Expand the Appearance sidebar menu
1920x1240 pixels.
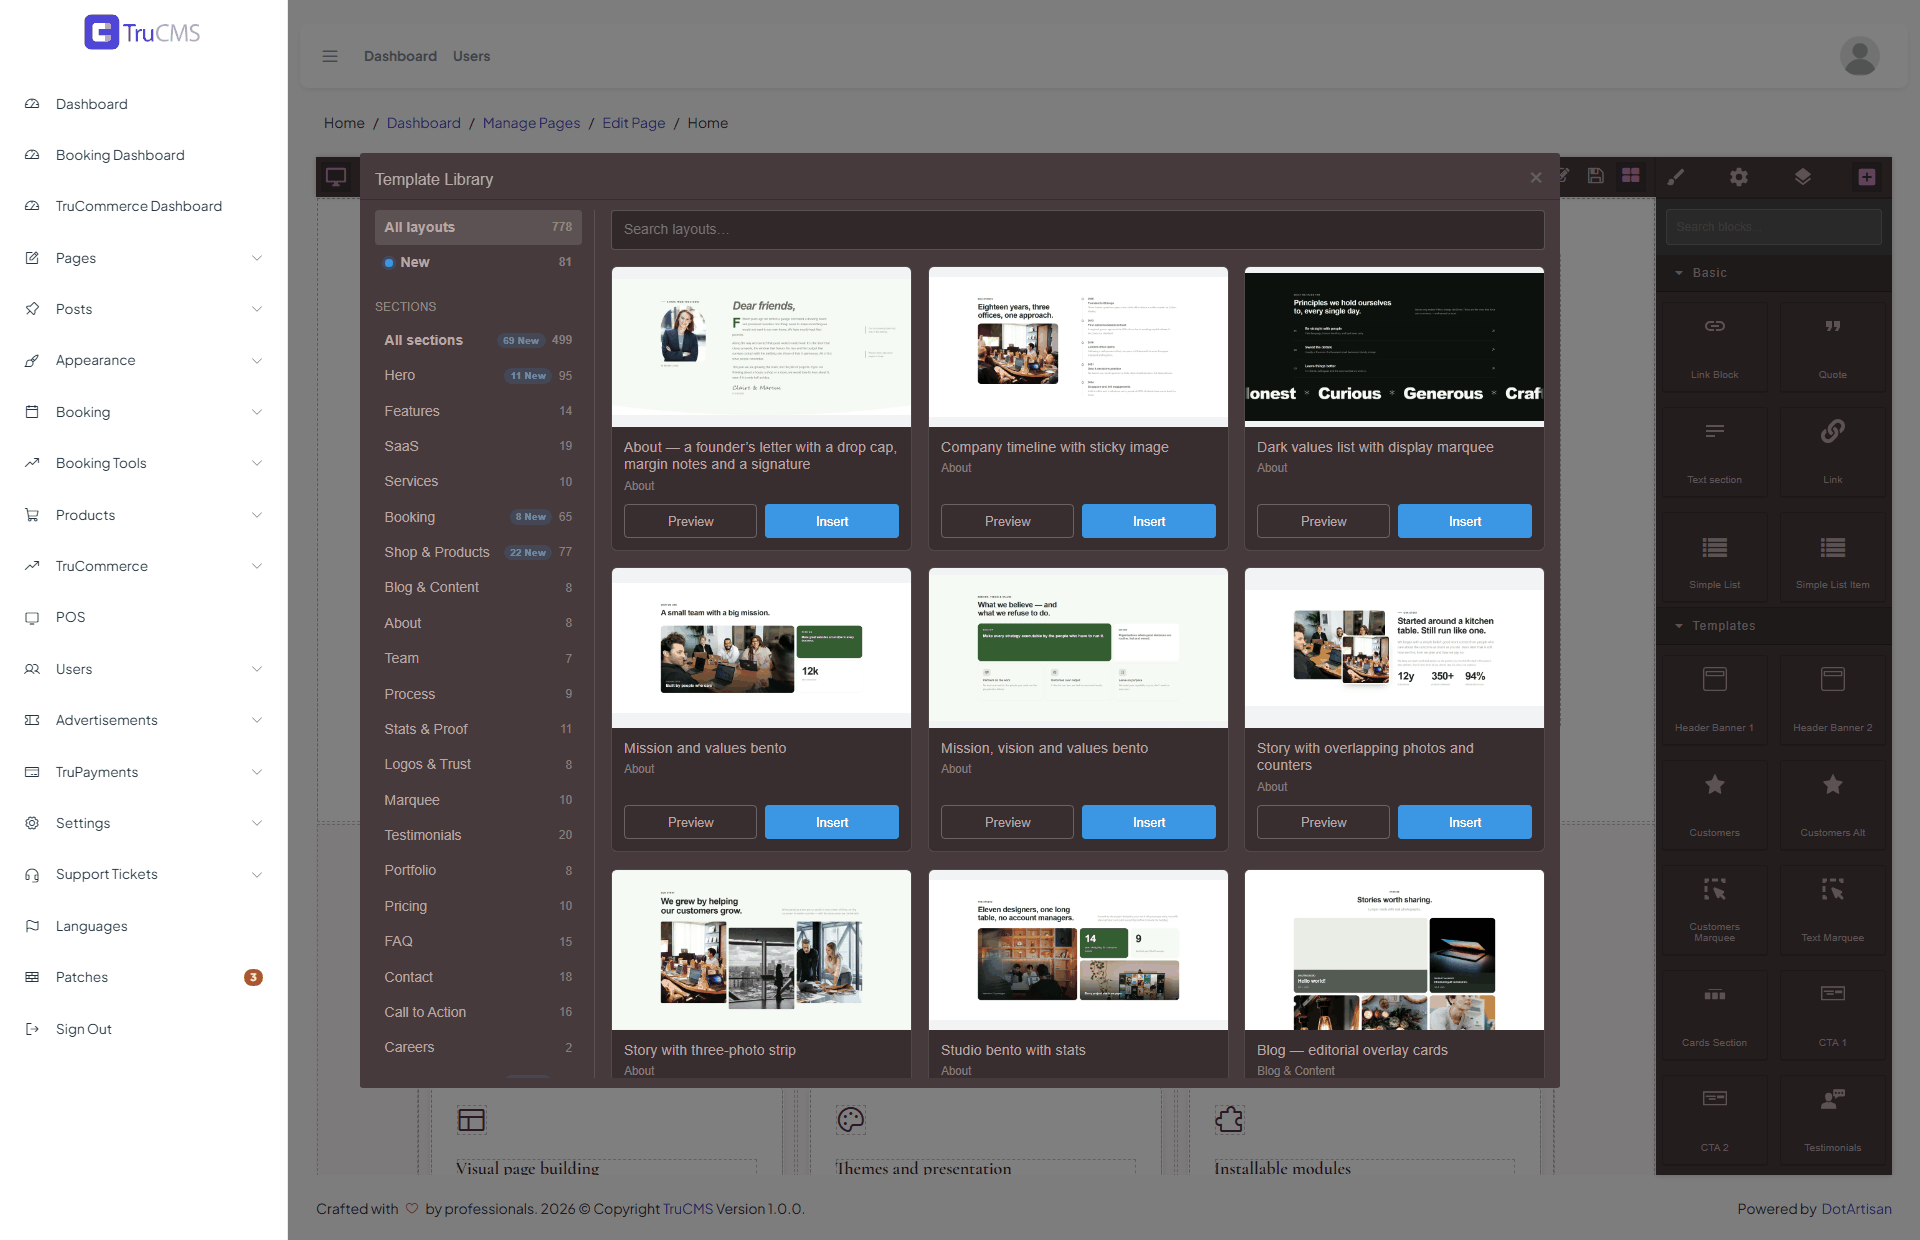[144, 360]
